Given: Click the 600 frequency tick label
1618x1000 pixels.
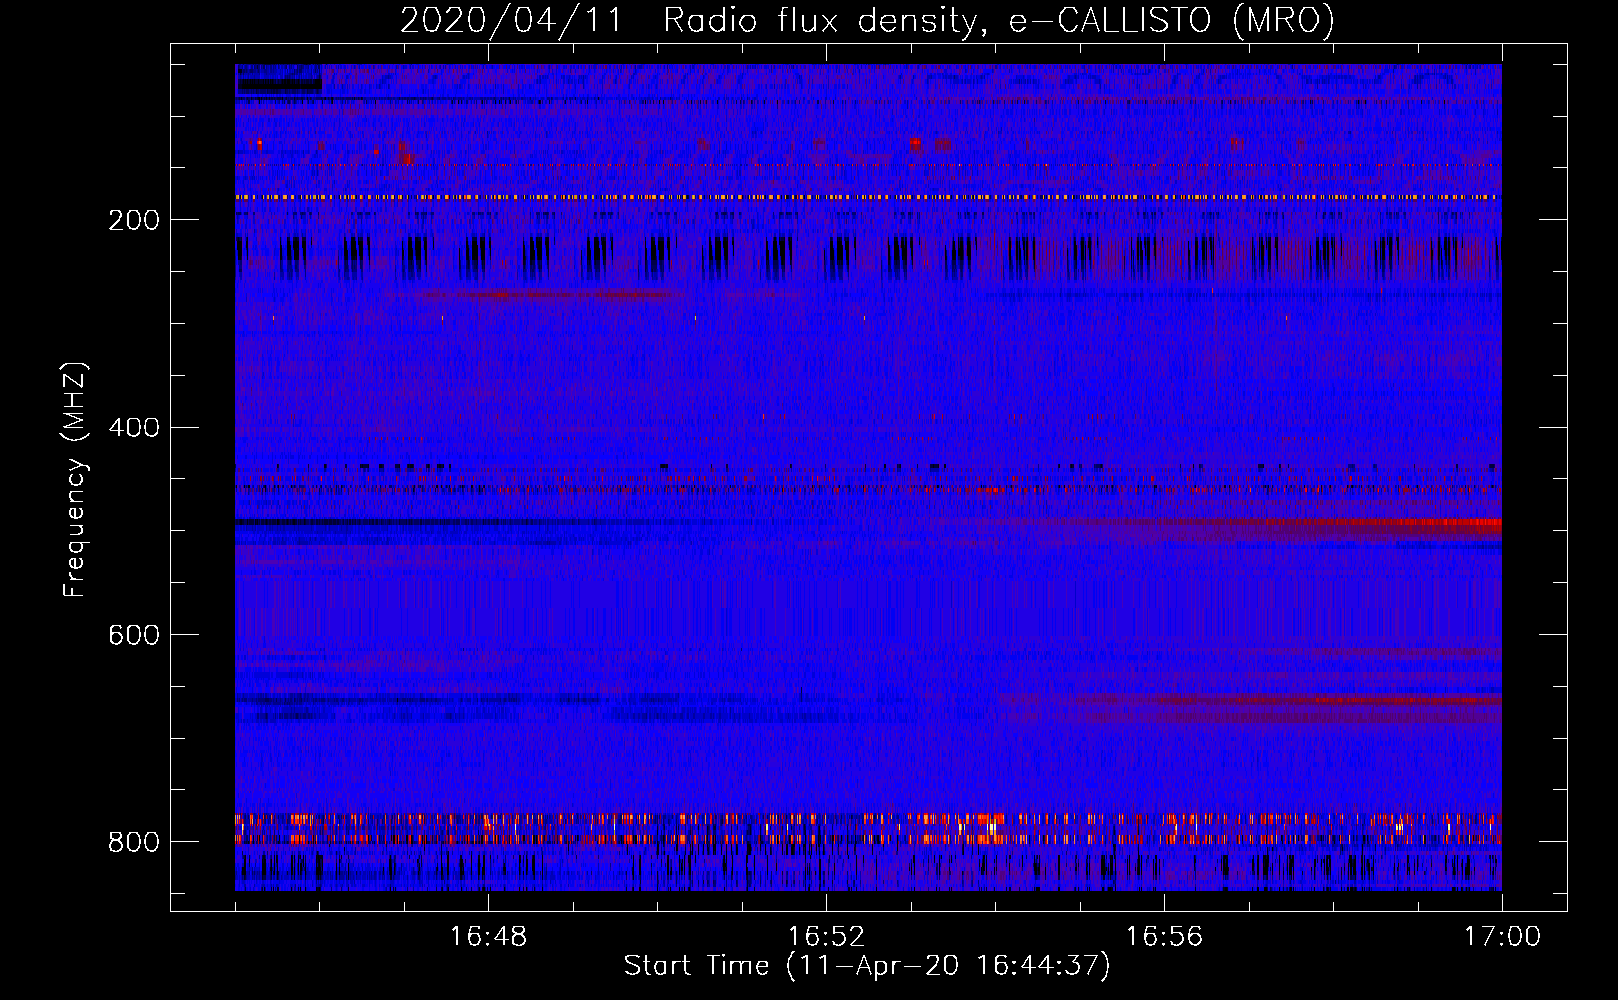Looking at the screenshot, I should click(x=134, y=635).
